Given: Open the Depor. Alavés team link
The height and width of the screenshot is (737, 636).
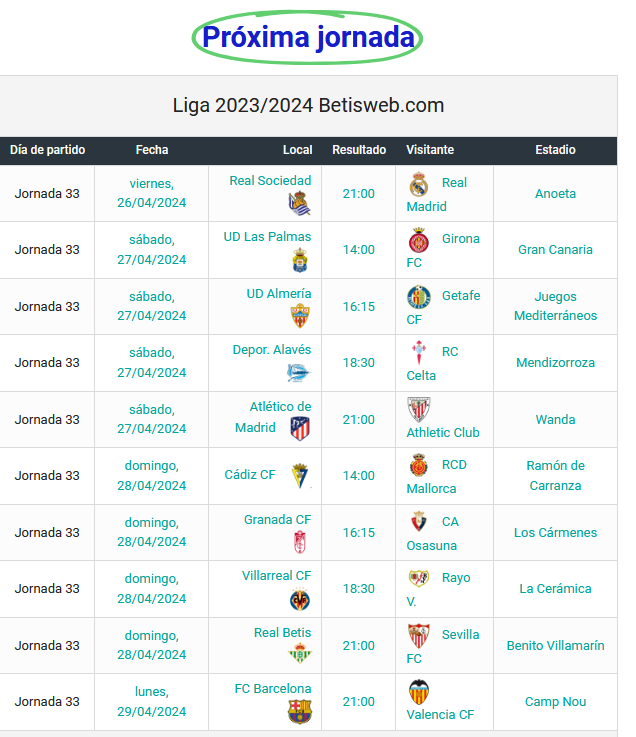Looking at the screenshot, I should tap(272, 350).
